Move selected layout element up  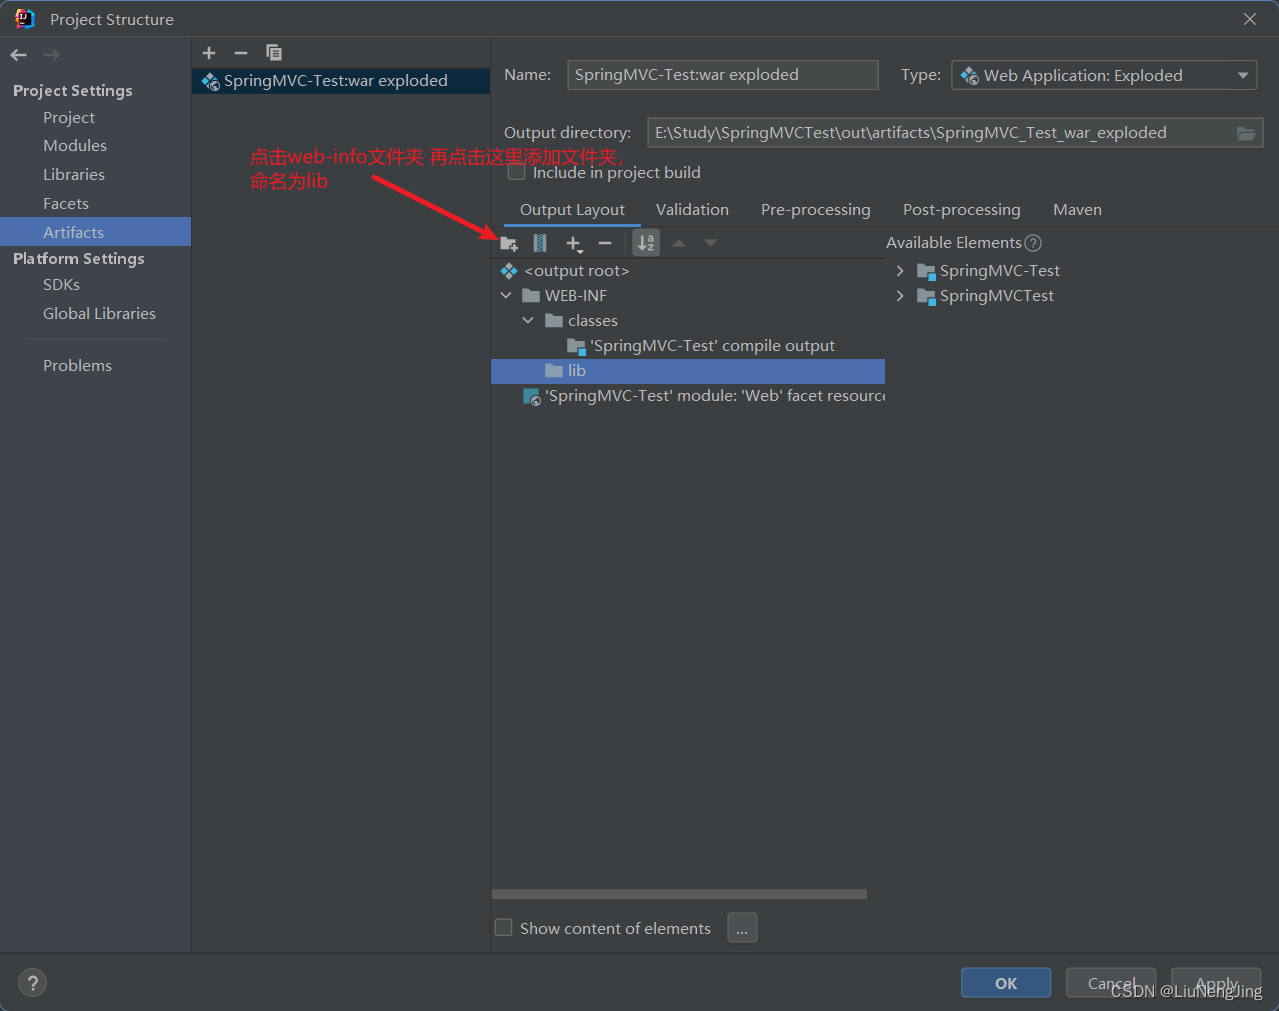[679, 243]
